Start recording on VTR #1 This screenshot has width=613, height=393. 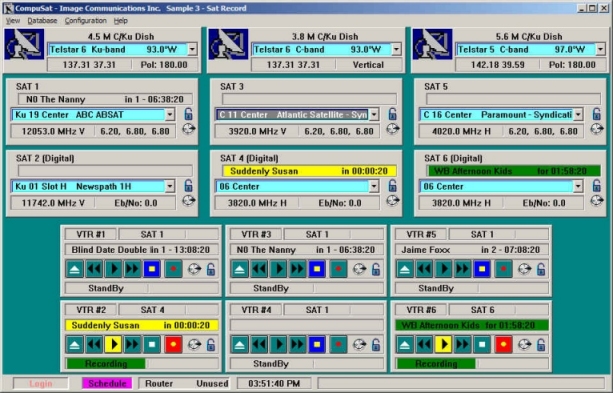click(173, 269)
